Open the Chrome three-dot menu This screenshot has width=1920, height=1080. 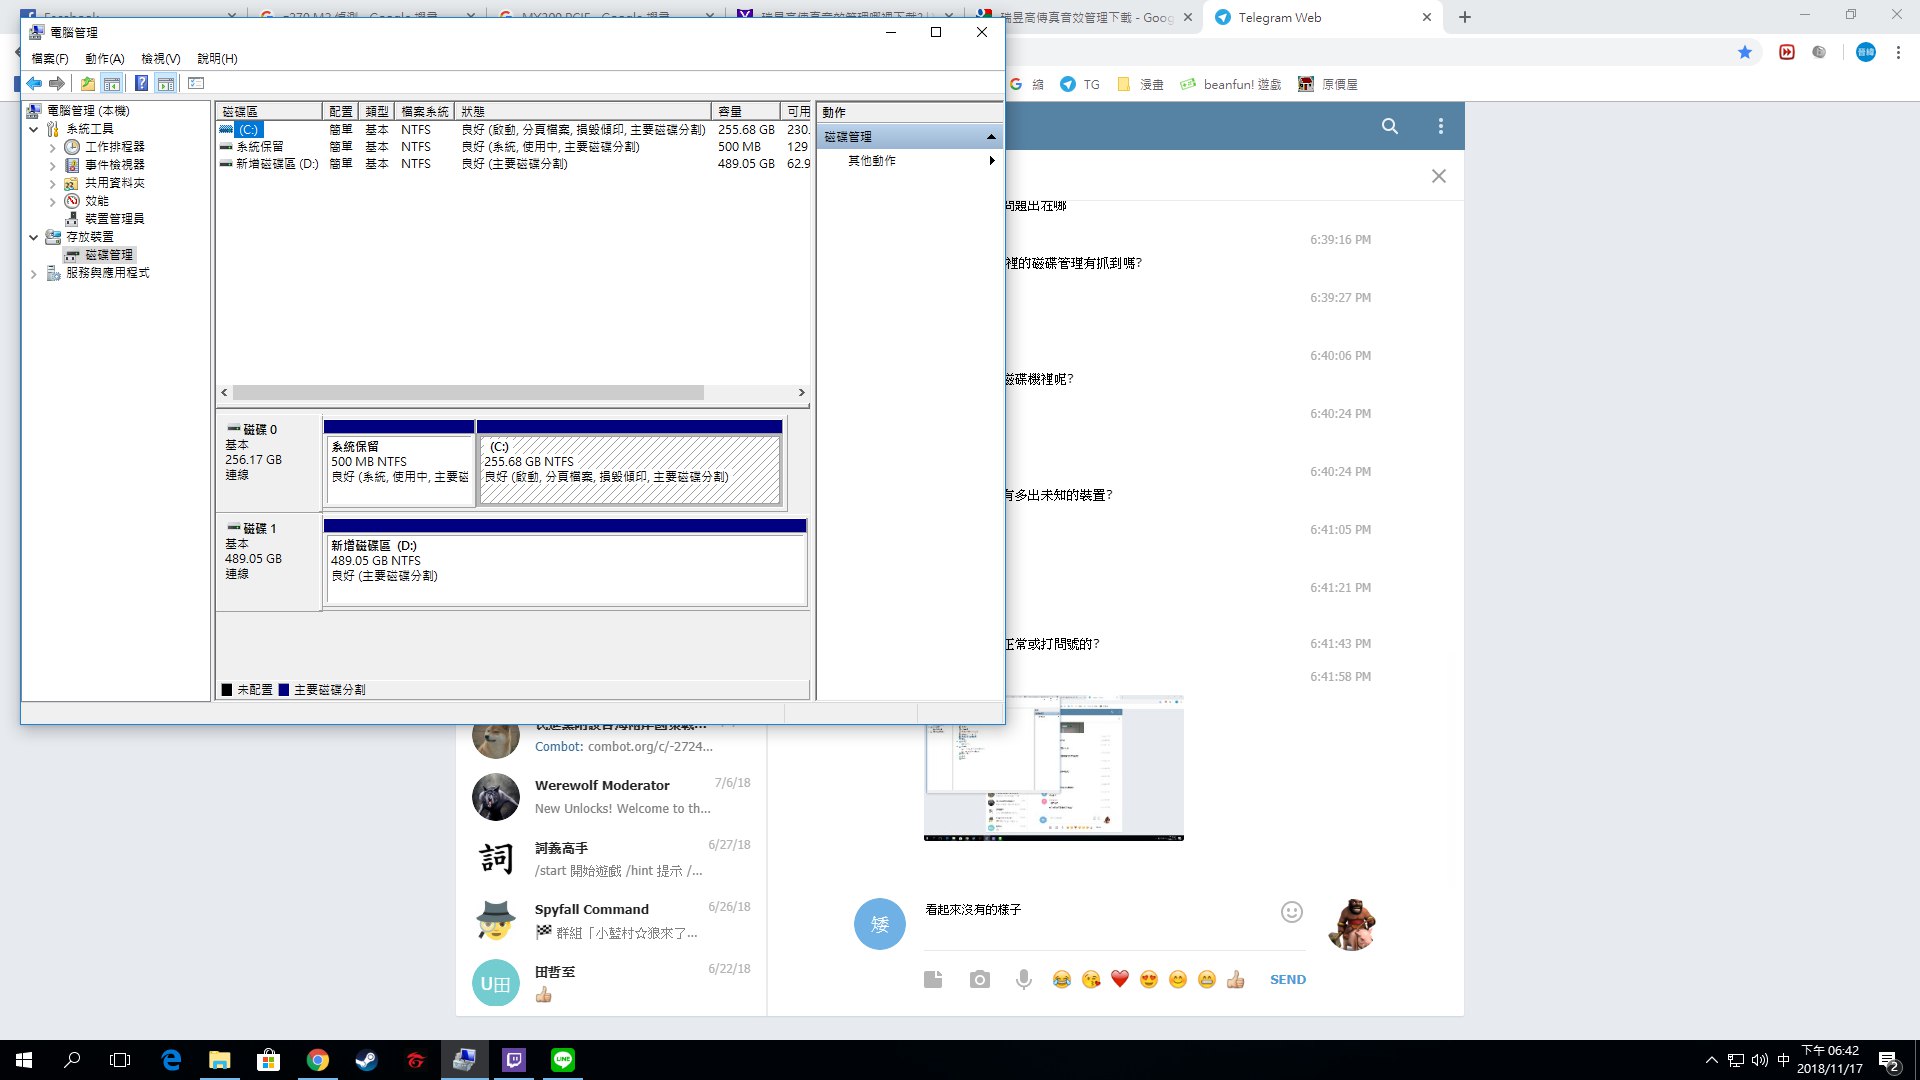pyautogui.click(x=1898, y=52)
